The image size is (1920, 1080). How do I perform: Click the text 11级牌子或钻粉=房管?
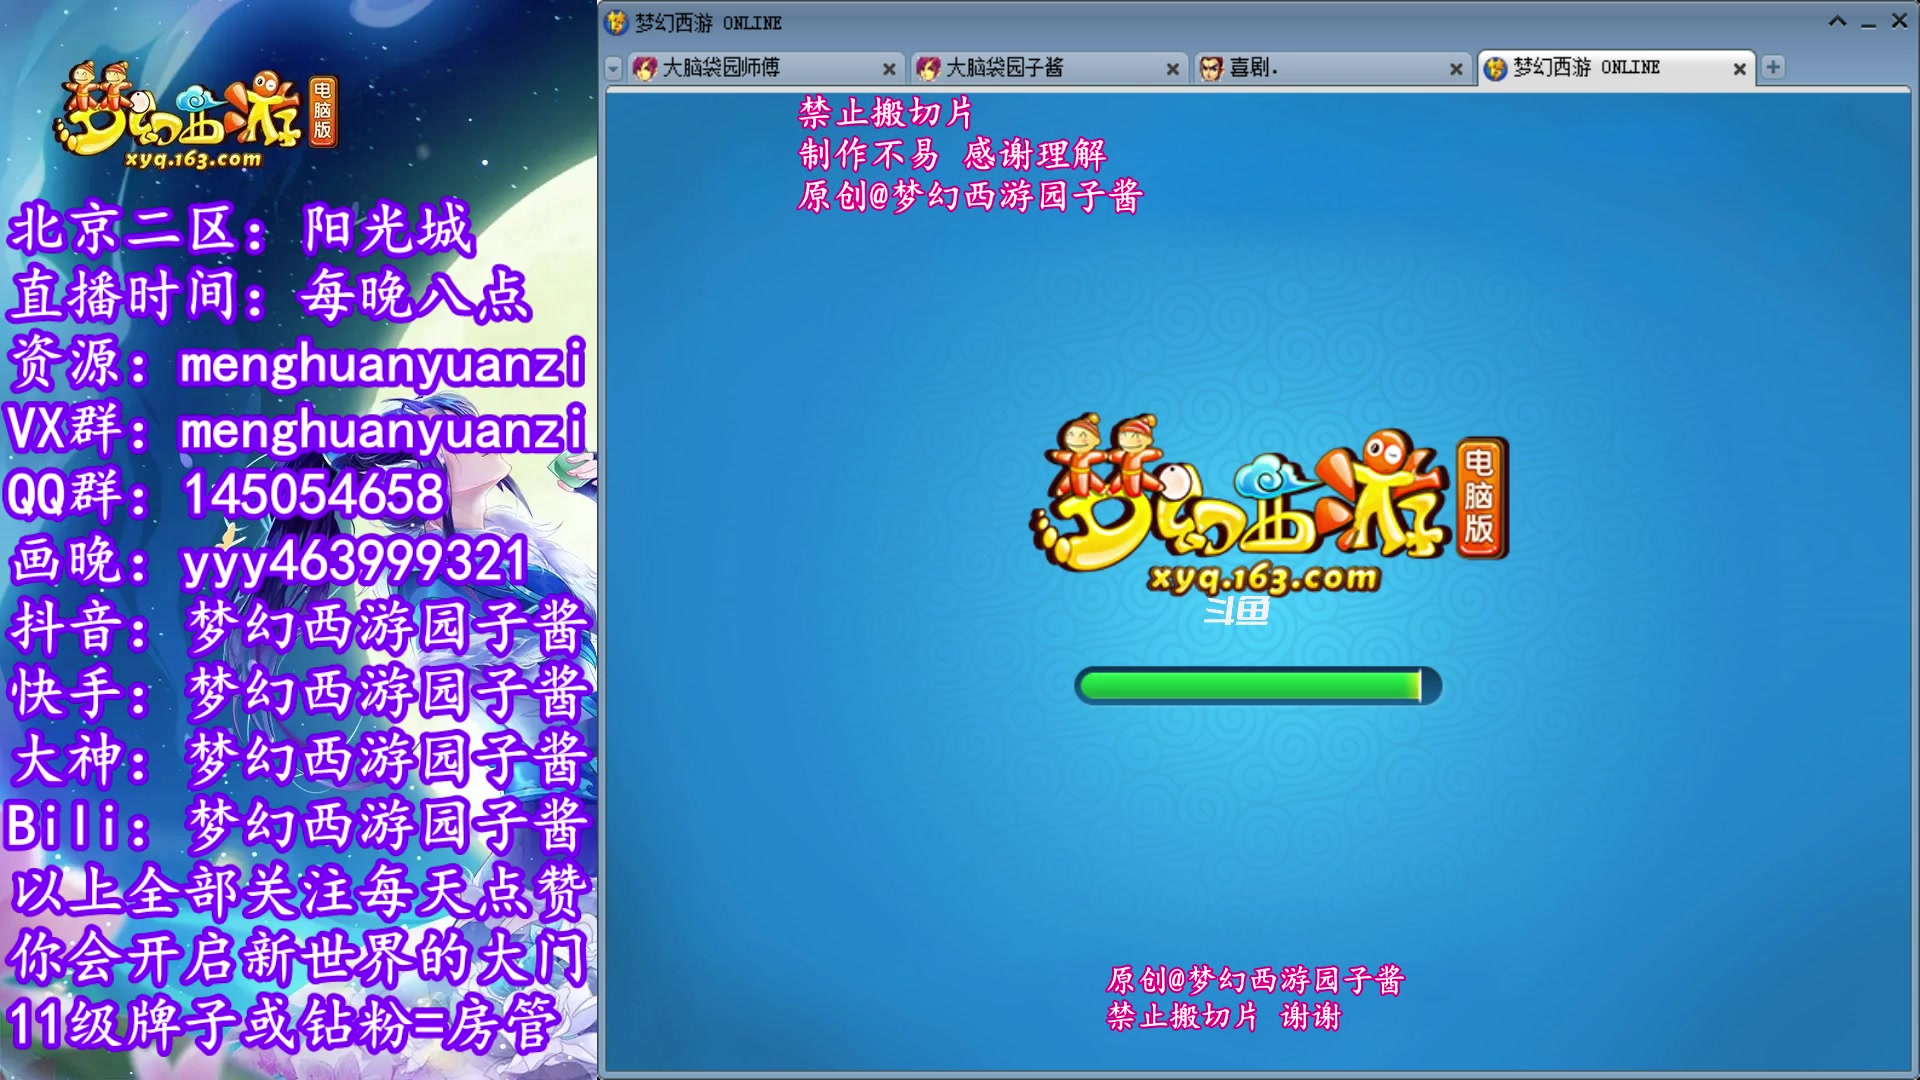pyautogui.click(x=282, y=1024)
